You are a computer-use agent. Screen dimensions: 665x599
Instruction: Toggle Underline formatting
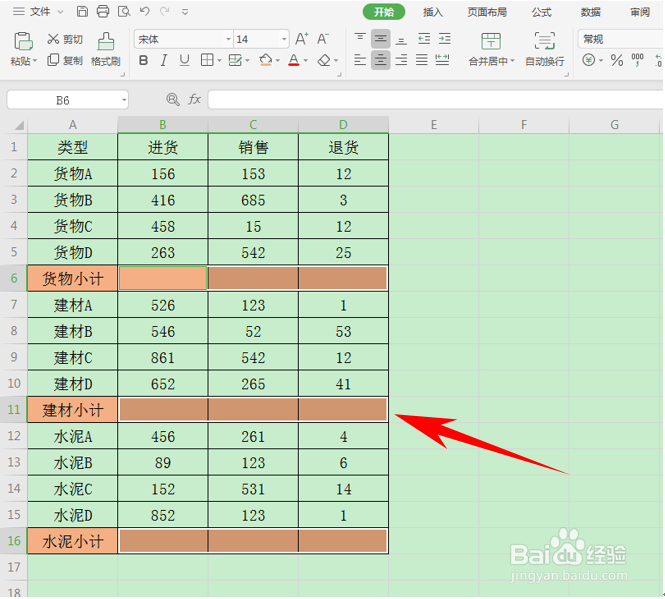tap(184, 61)
